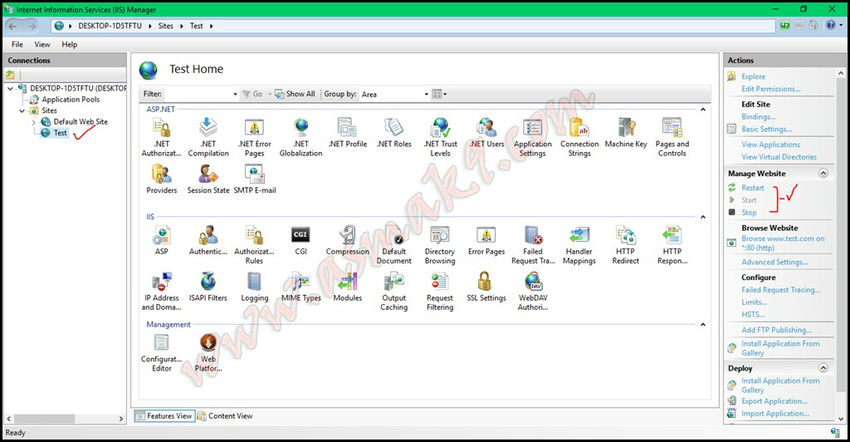
Task: Open the Web Platform Installer icon
Action: coord(208,353)
